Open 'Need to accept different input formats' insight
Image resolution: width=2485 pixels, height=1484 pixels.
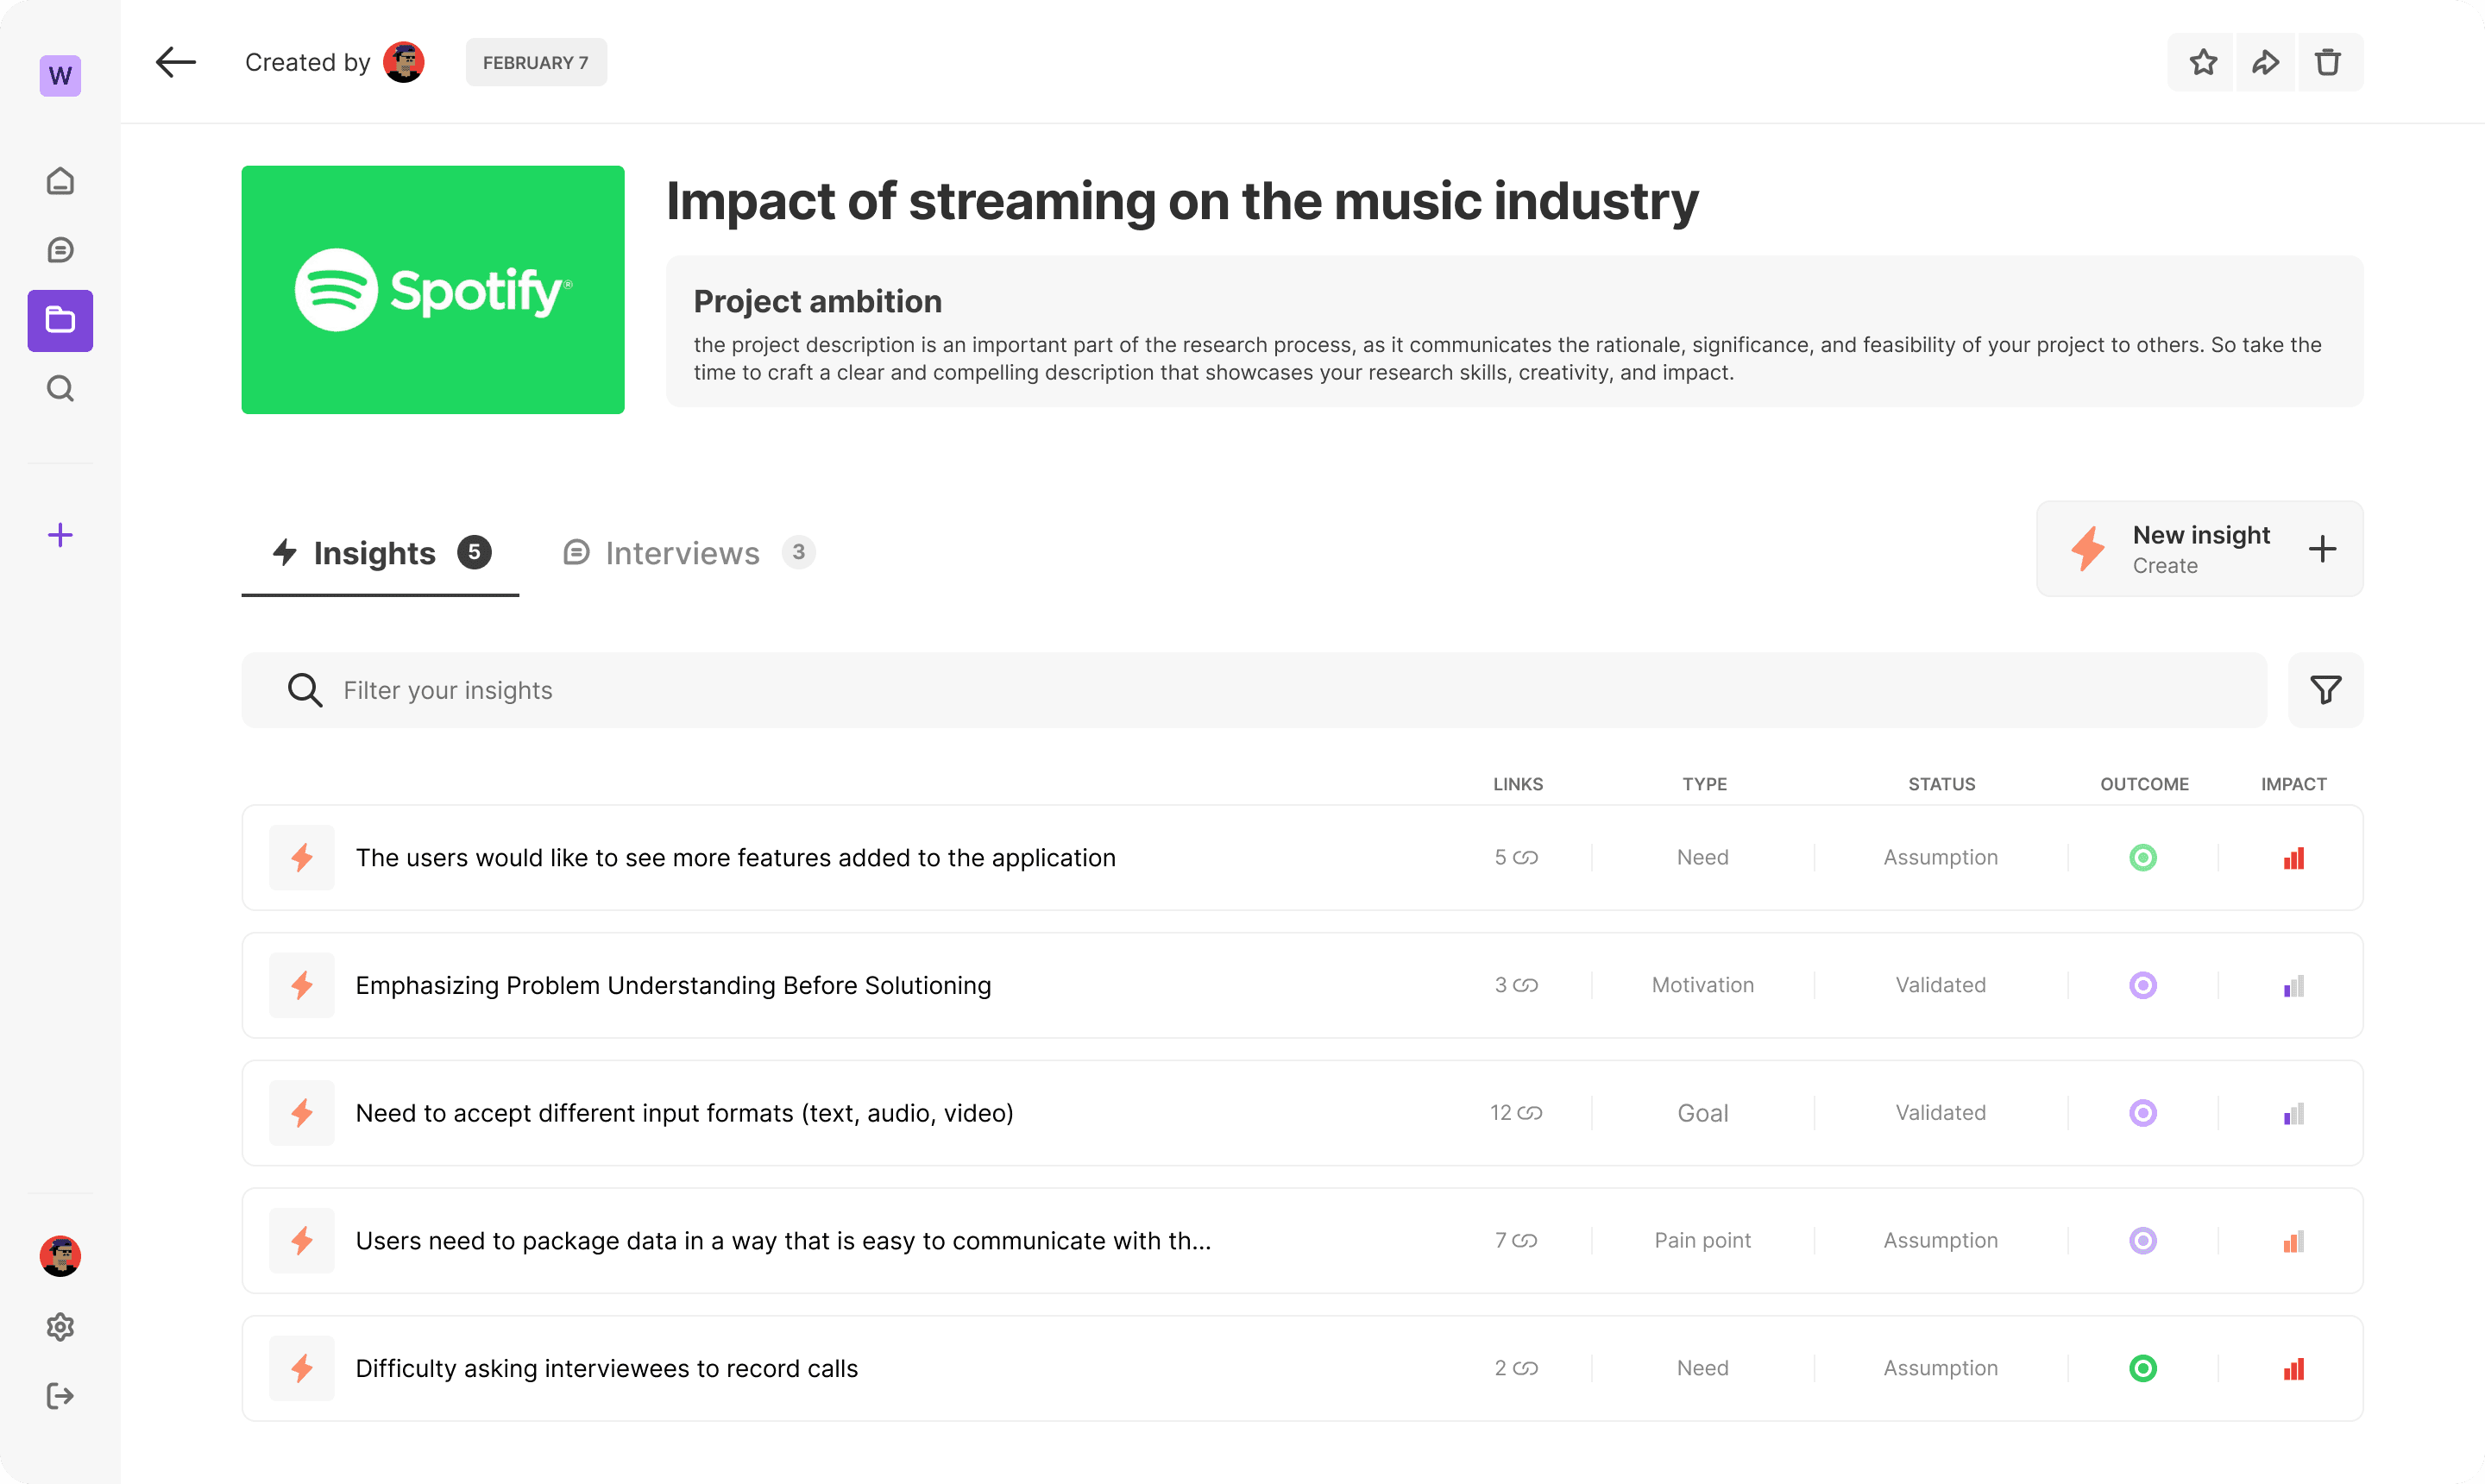pos(1302,1113)
